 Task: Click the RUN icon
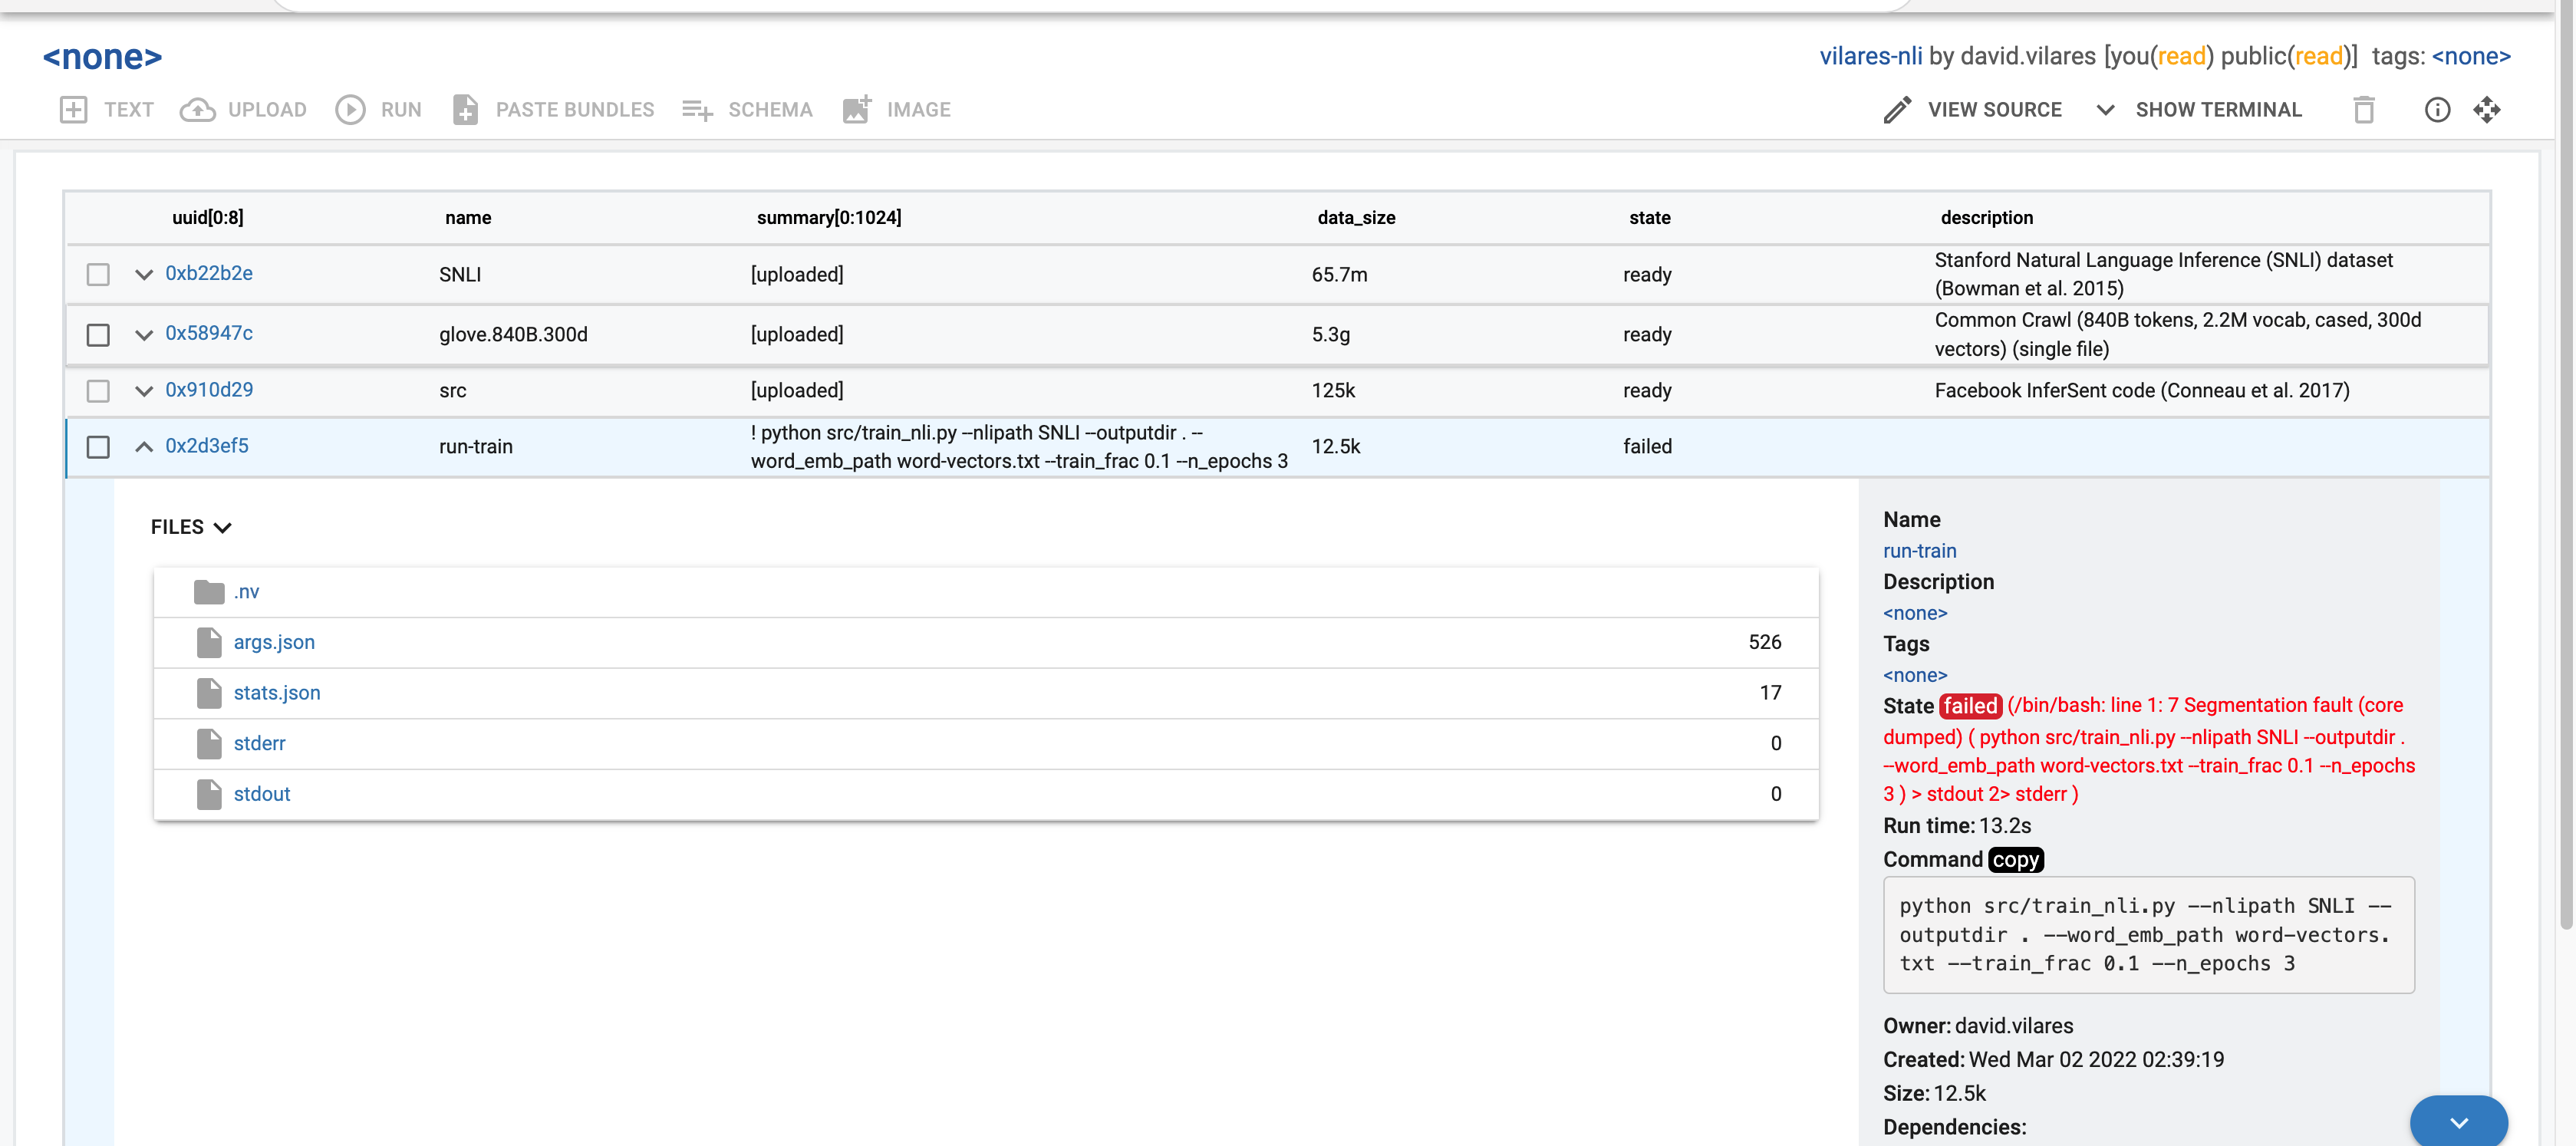point(351,110)
